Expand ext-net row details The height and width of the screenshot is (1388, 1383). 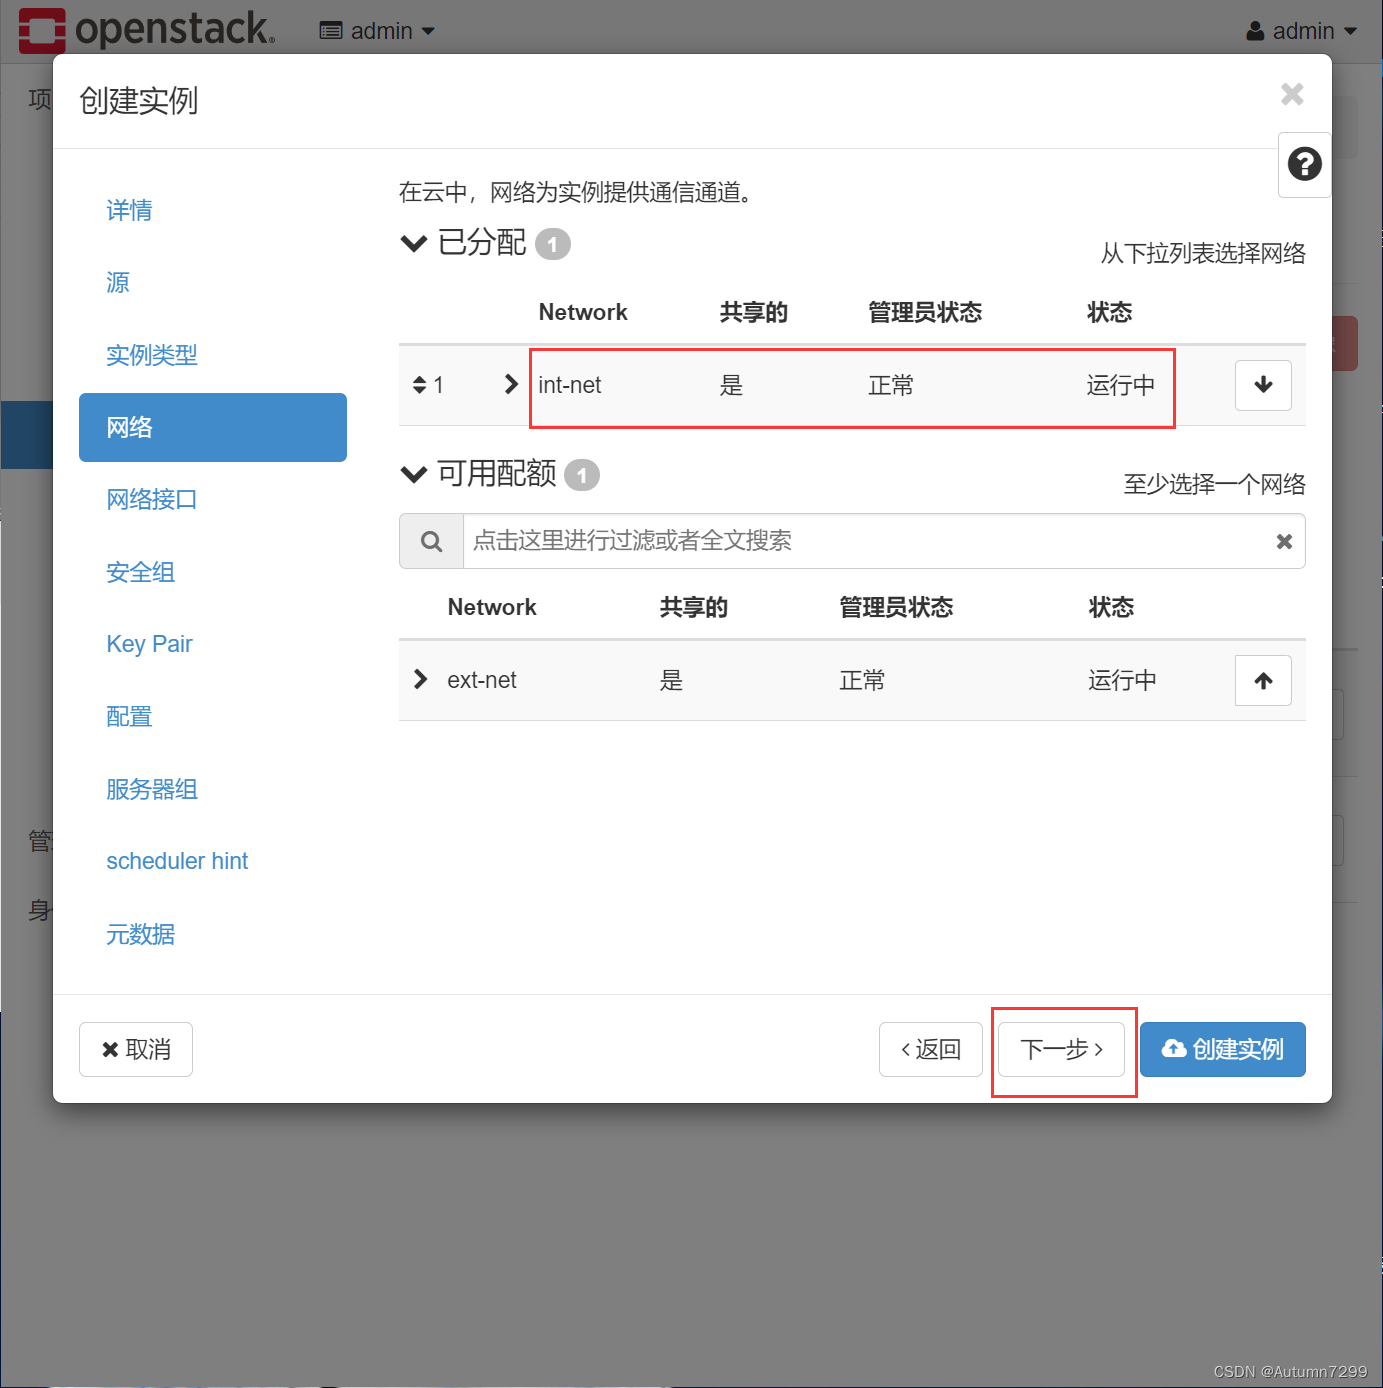coord(420,680)
